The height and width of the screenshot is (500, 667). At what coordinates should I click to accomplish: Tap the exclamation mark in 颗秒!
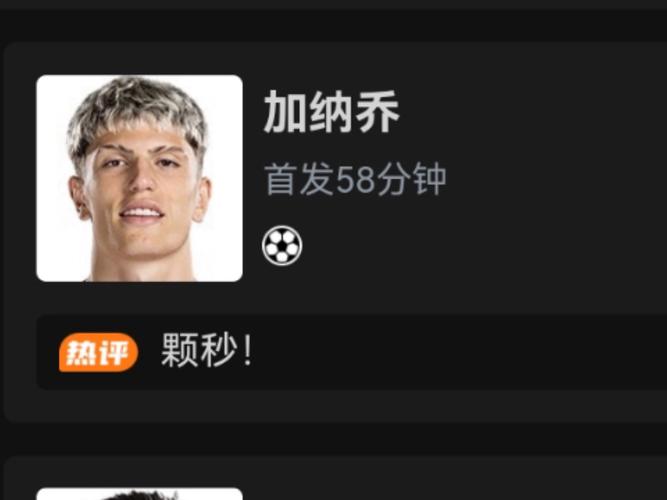click(247, 350)
